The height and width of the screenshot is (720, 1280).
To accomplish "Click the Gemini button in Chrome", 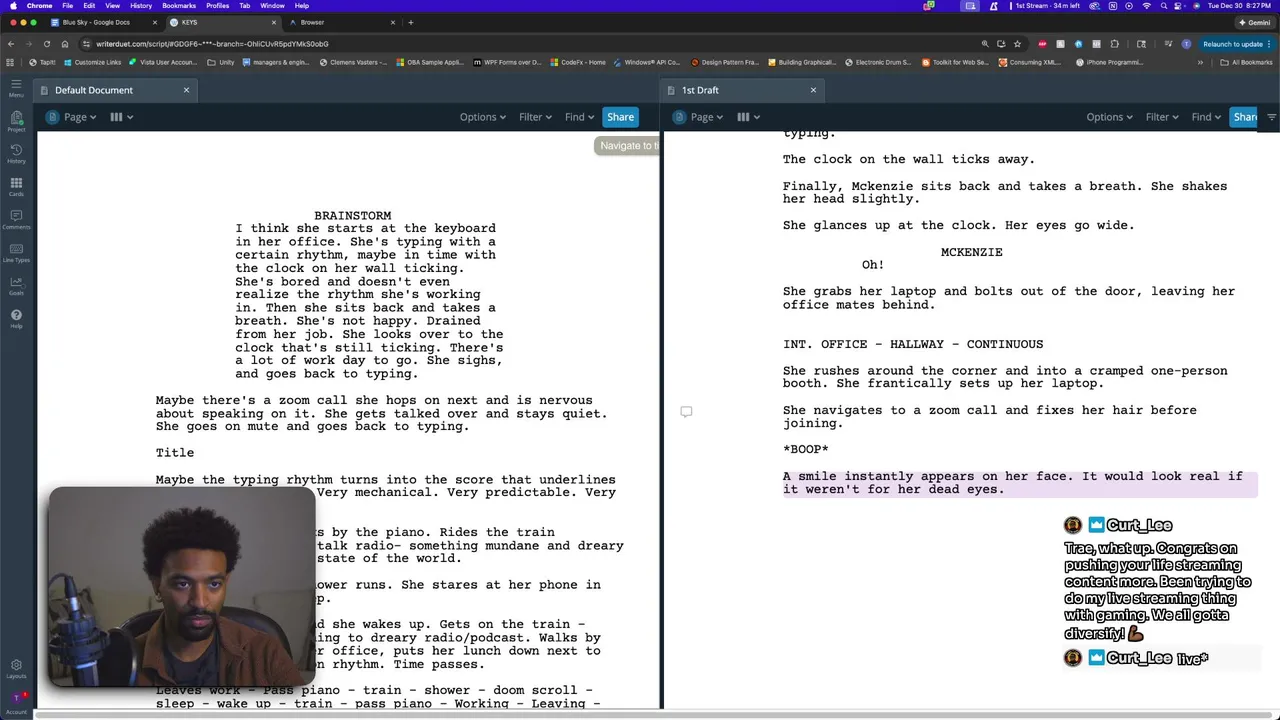I will point(1254,22).
